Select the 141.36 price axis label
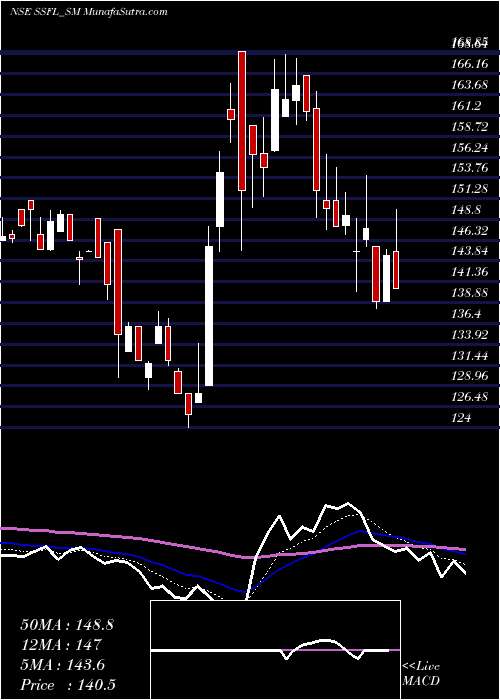Image resolution: width=500 pixels, height=700 pixels. coord(469,271)
